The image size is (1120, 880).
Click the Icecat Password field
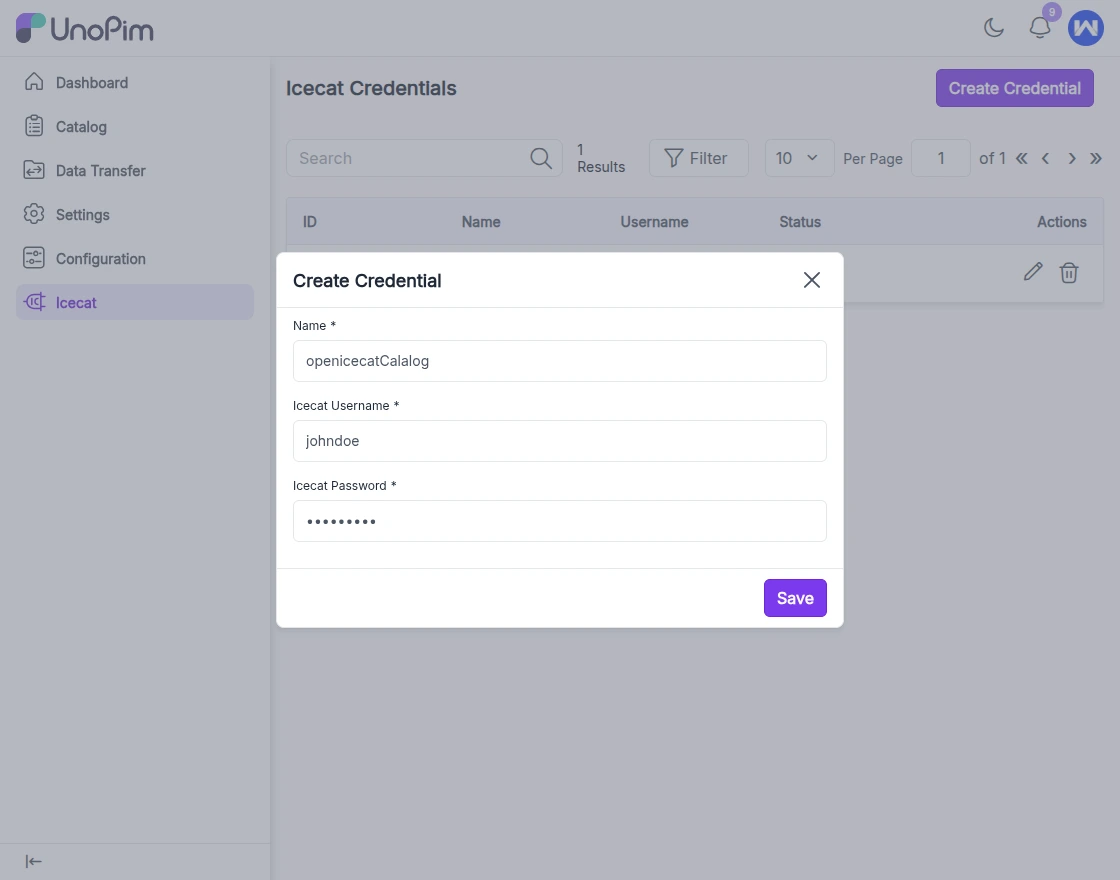559,521
